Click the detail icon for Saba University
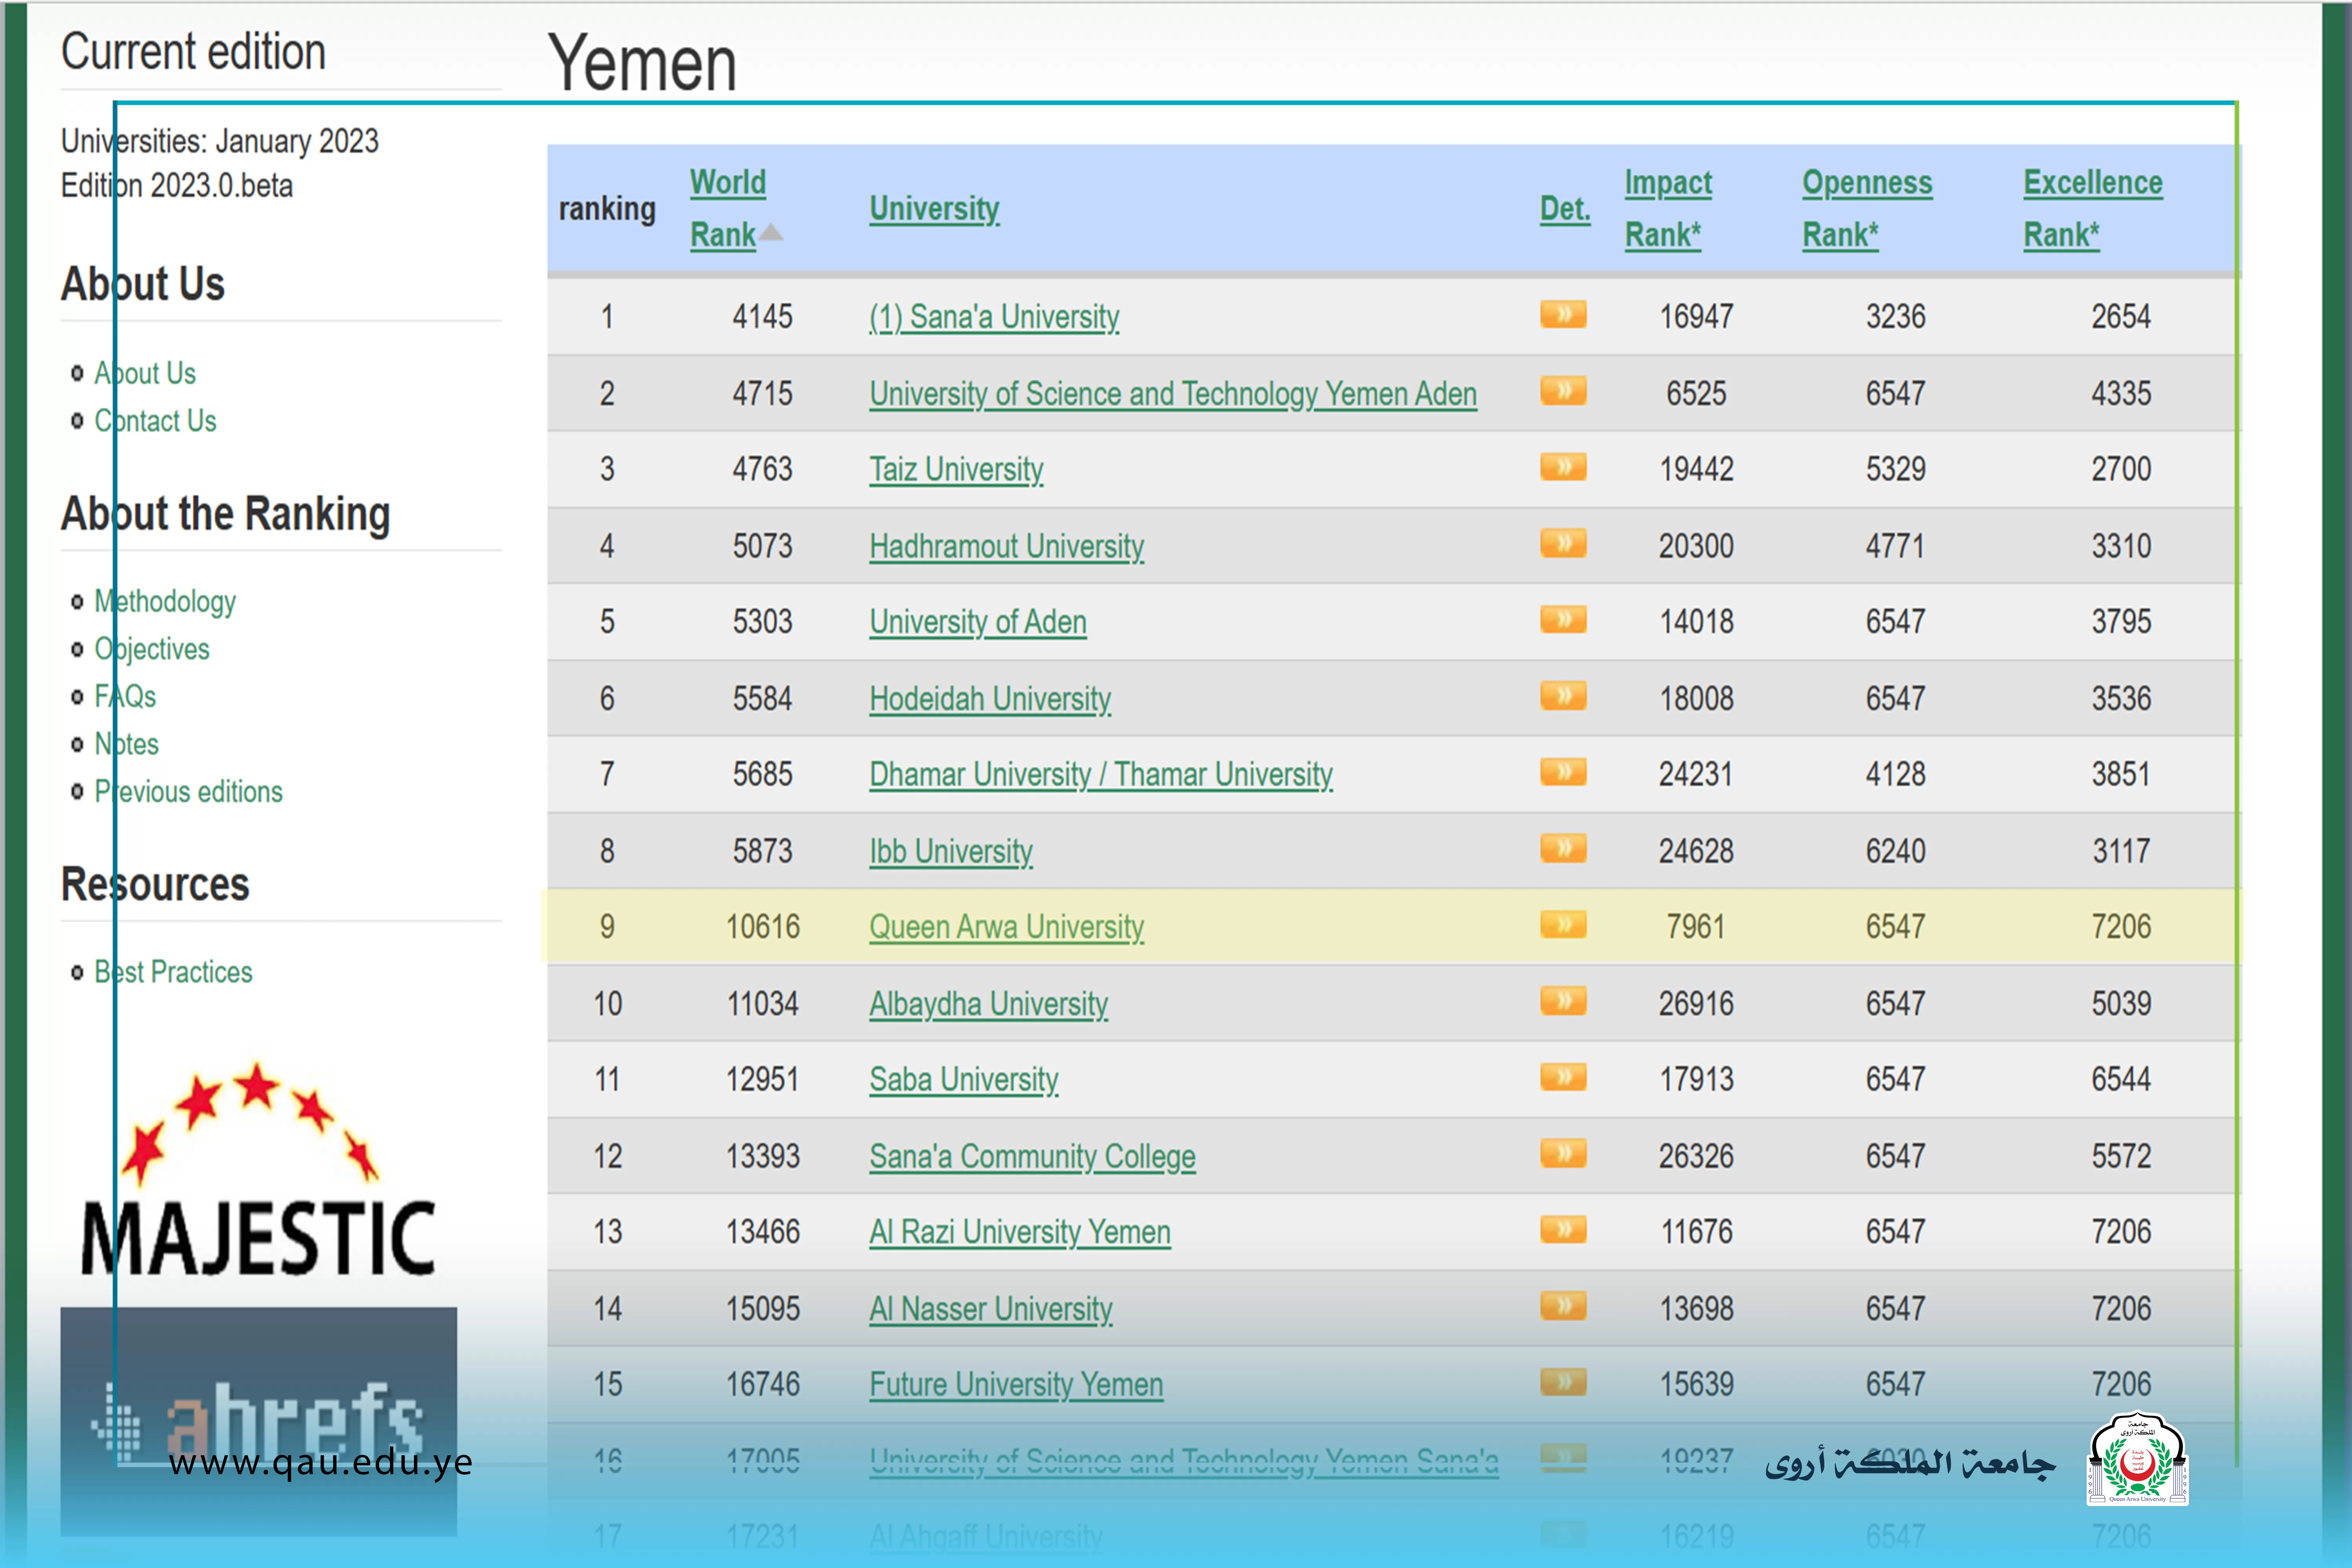This screenshot has height=1568, width=2352. pos(1563,1087)
